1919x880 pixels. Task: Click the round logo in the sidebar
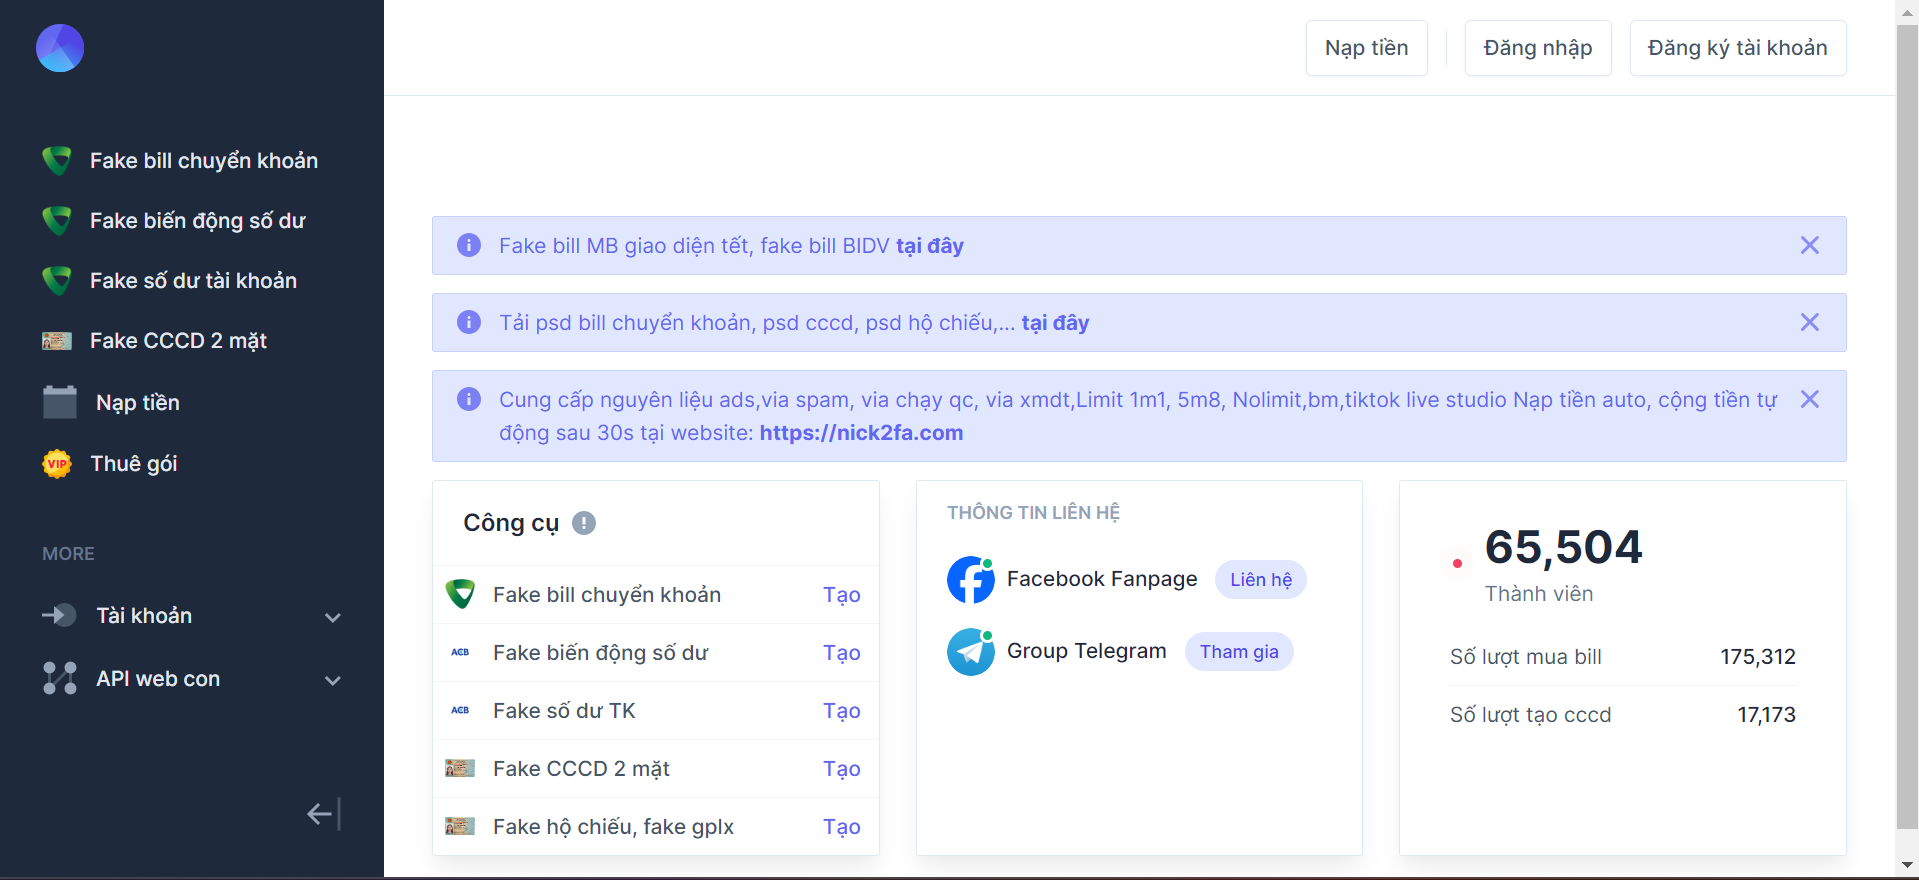pyautogui.click(x=60, y=48)
